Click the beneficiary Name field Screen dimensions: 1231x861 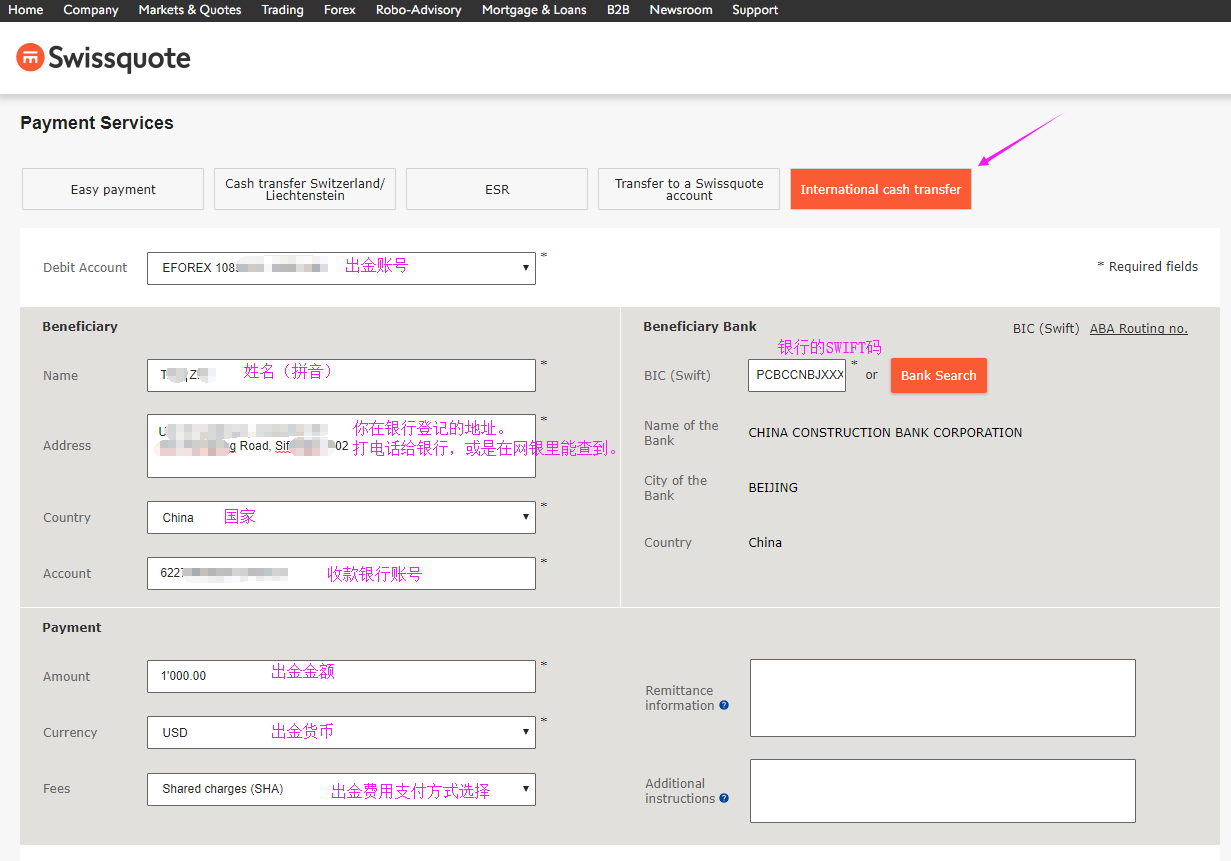pos(341,375)
